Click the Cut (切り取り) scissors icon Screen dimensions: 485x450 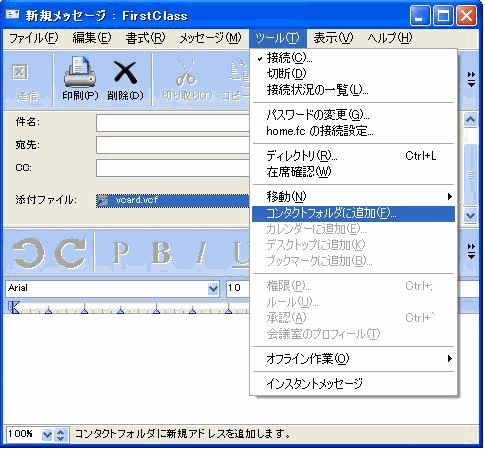coord(186,73)
